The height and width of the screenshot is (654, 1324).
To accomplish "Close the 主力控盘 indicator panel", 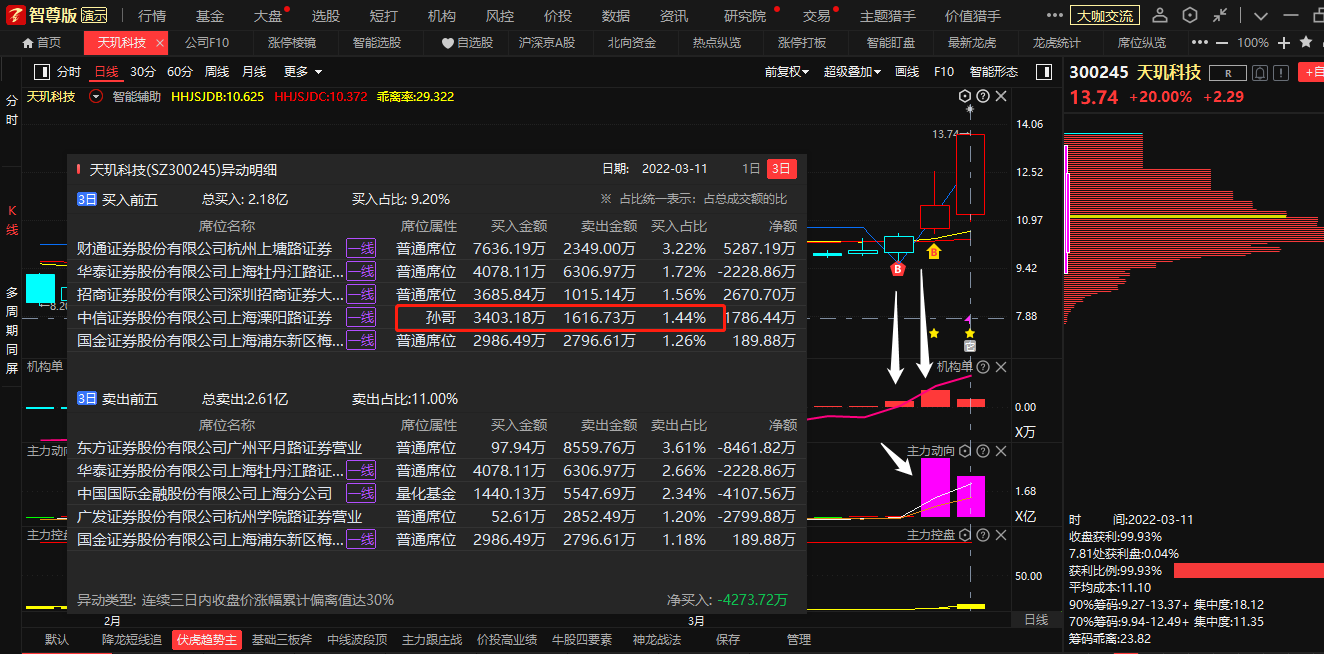I will pos(1001,535).
